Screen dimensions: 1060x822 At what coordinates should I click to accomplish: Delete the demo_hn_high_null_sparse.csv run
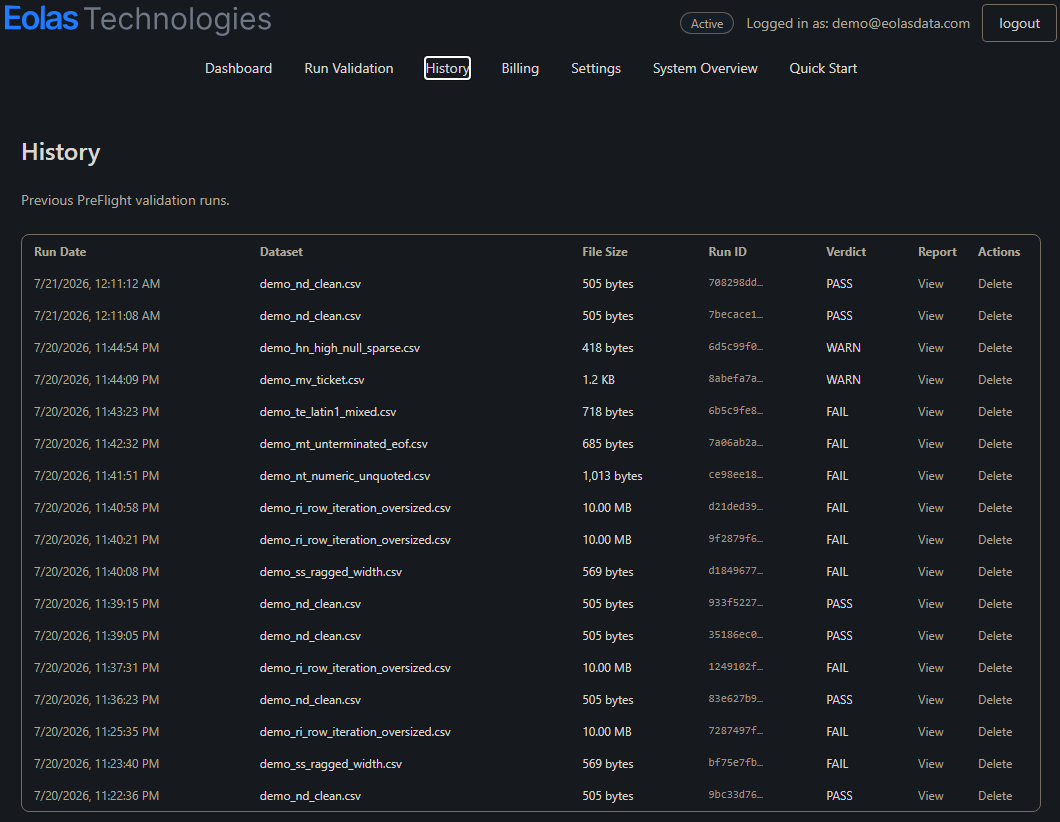pos(994,347)
